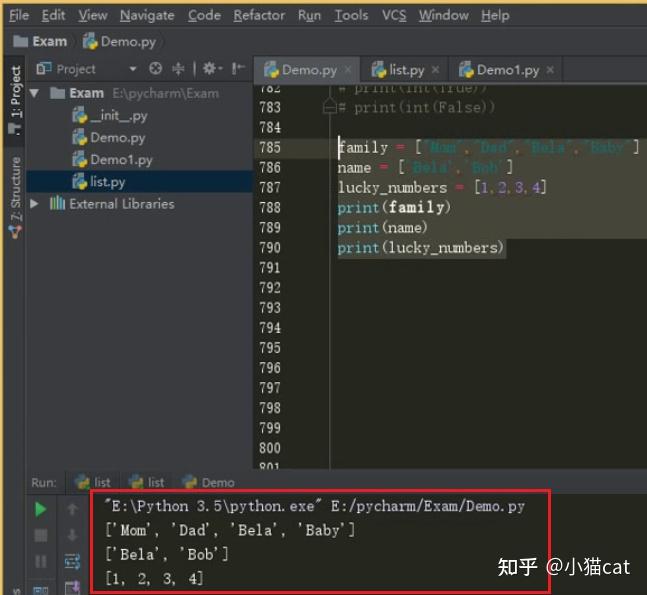Click the up arrow in run toolbar
The width and height of the screenshot is (647, 595).
72,509
